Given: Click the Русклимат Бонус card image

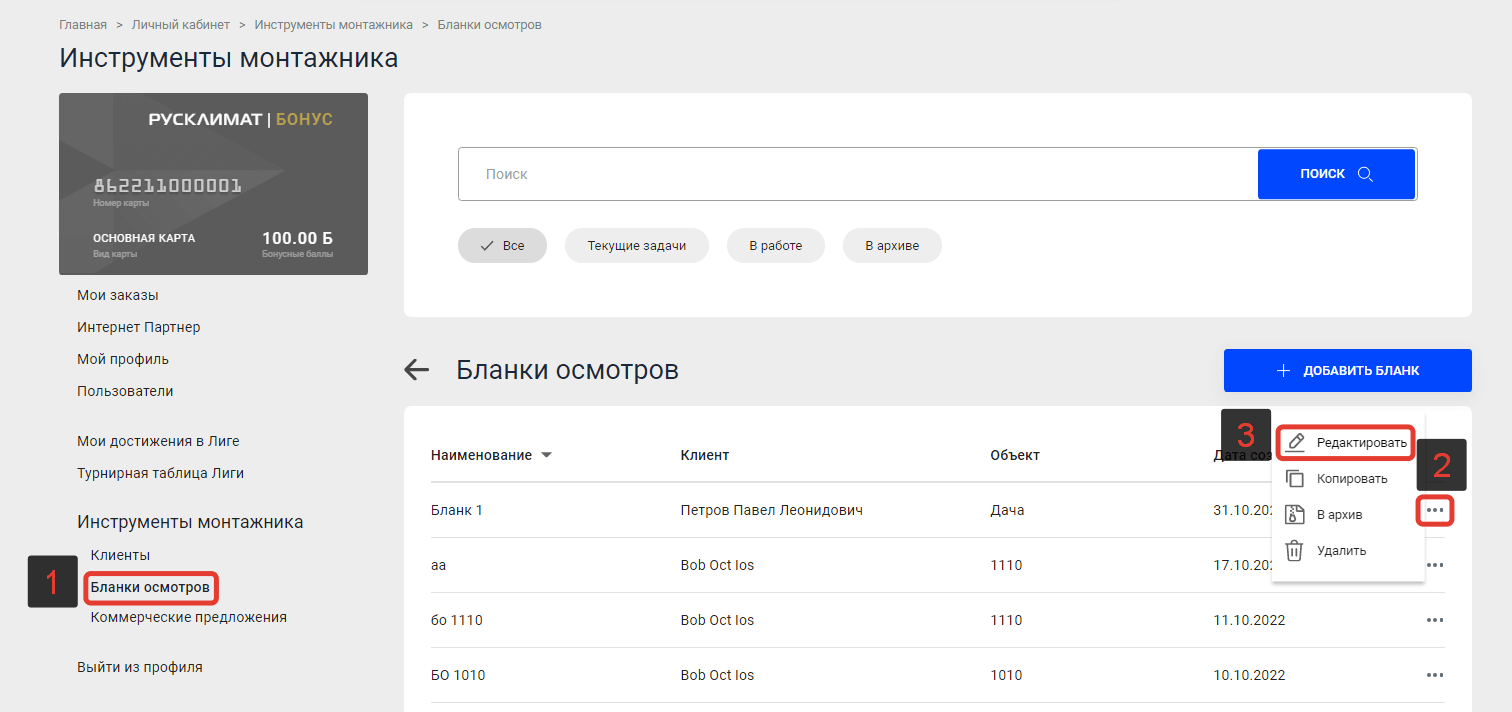Looking at the screenshot, I should 213,184.
